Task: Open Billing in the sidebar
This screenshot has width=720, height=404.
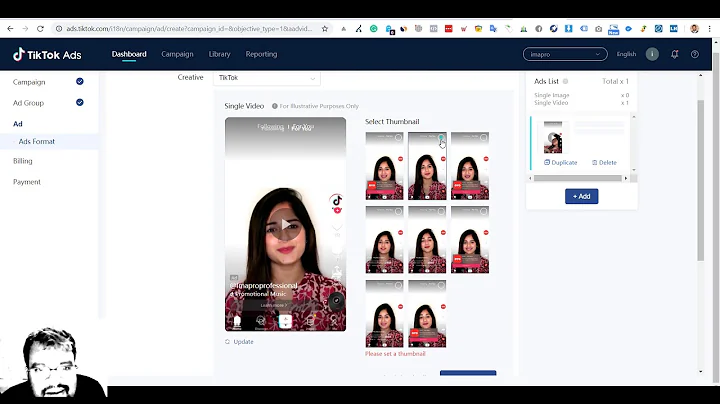Action: click(22, 161)
